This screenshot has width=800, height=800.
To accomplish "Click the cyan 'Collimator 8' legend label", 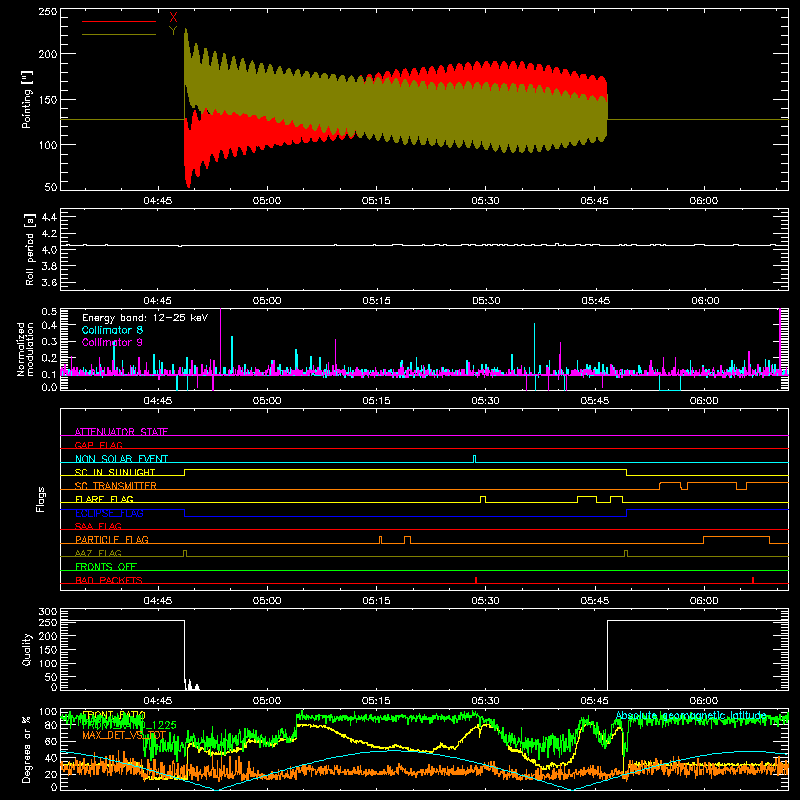I will (x=112, y=330).
